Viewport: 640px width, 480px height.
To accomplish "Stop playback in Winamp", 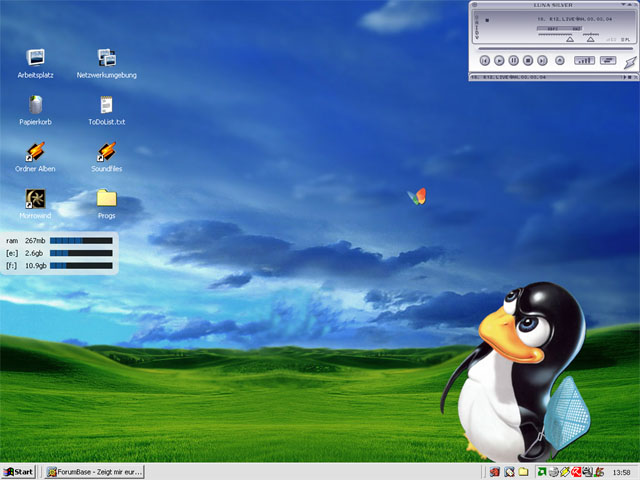I will click(x=528, y=61).
